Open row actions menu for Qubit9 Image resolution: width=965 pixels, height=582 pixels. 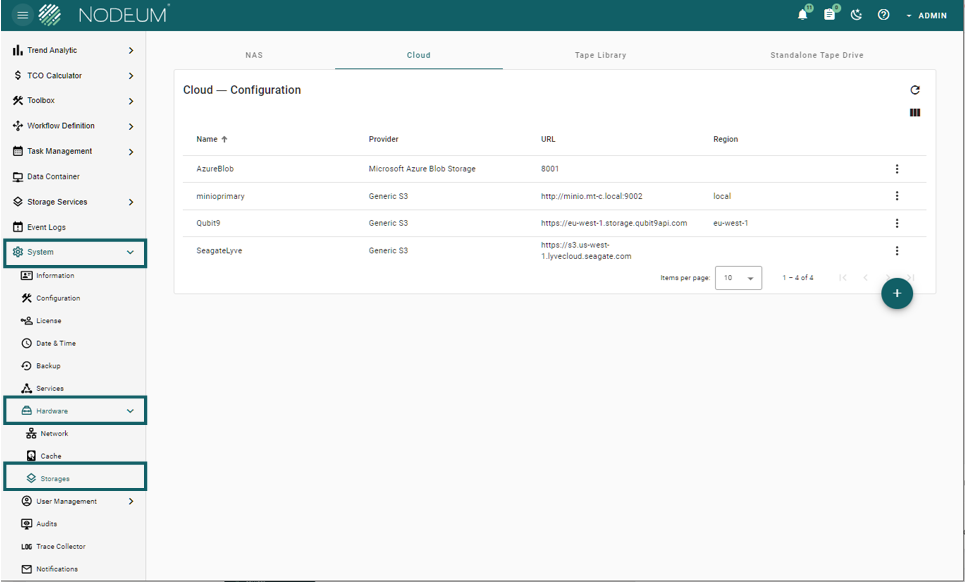(897, 223)
